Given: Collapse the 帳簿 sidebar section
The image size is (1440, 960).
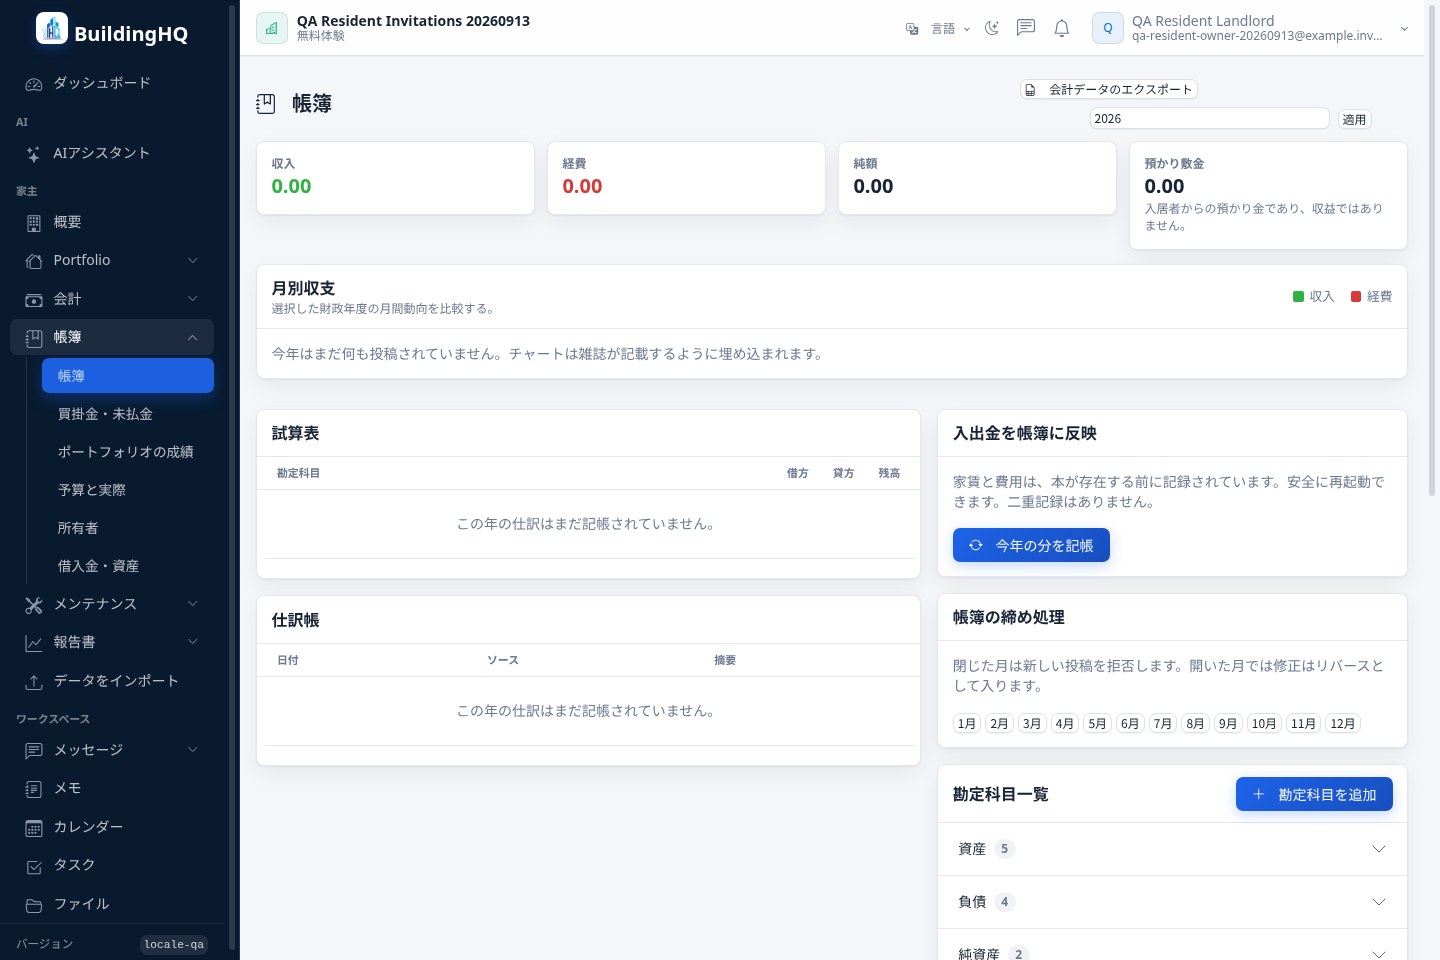Looking at the screenshot, I should point(112,337).
